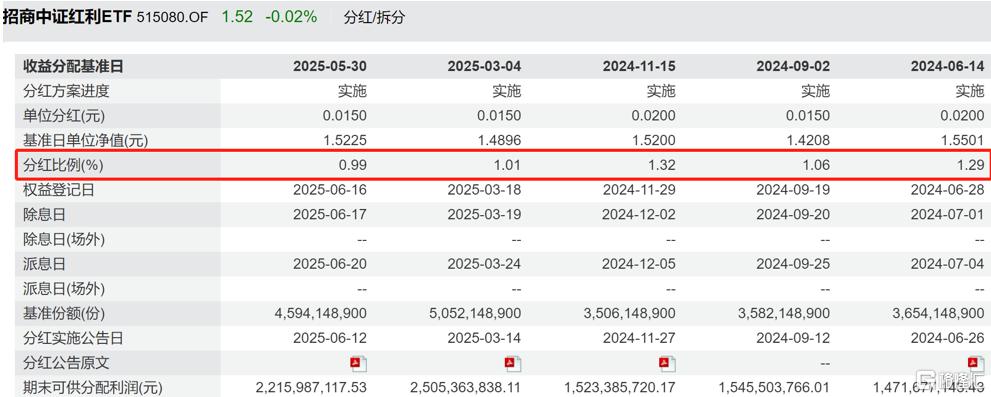Click the 权益登记日 row label
991x397 pixels.
click(x=59, y=190)
